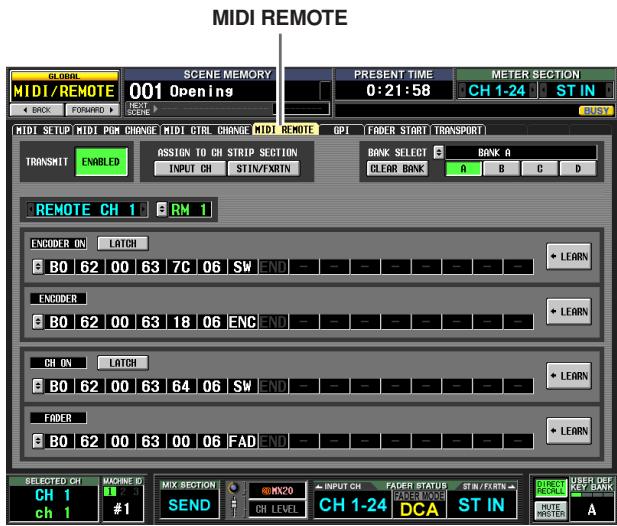Click the NEXT SCENE arrow

click(x=156, y=109)
